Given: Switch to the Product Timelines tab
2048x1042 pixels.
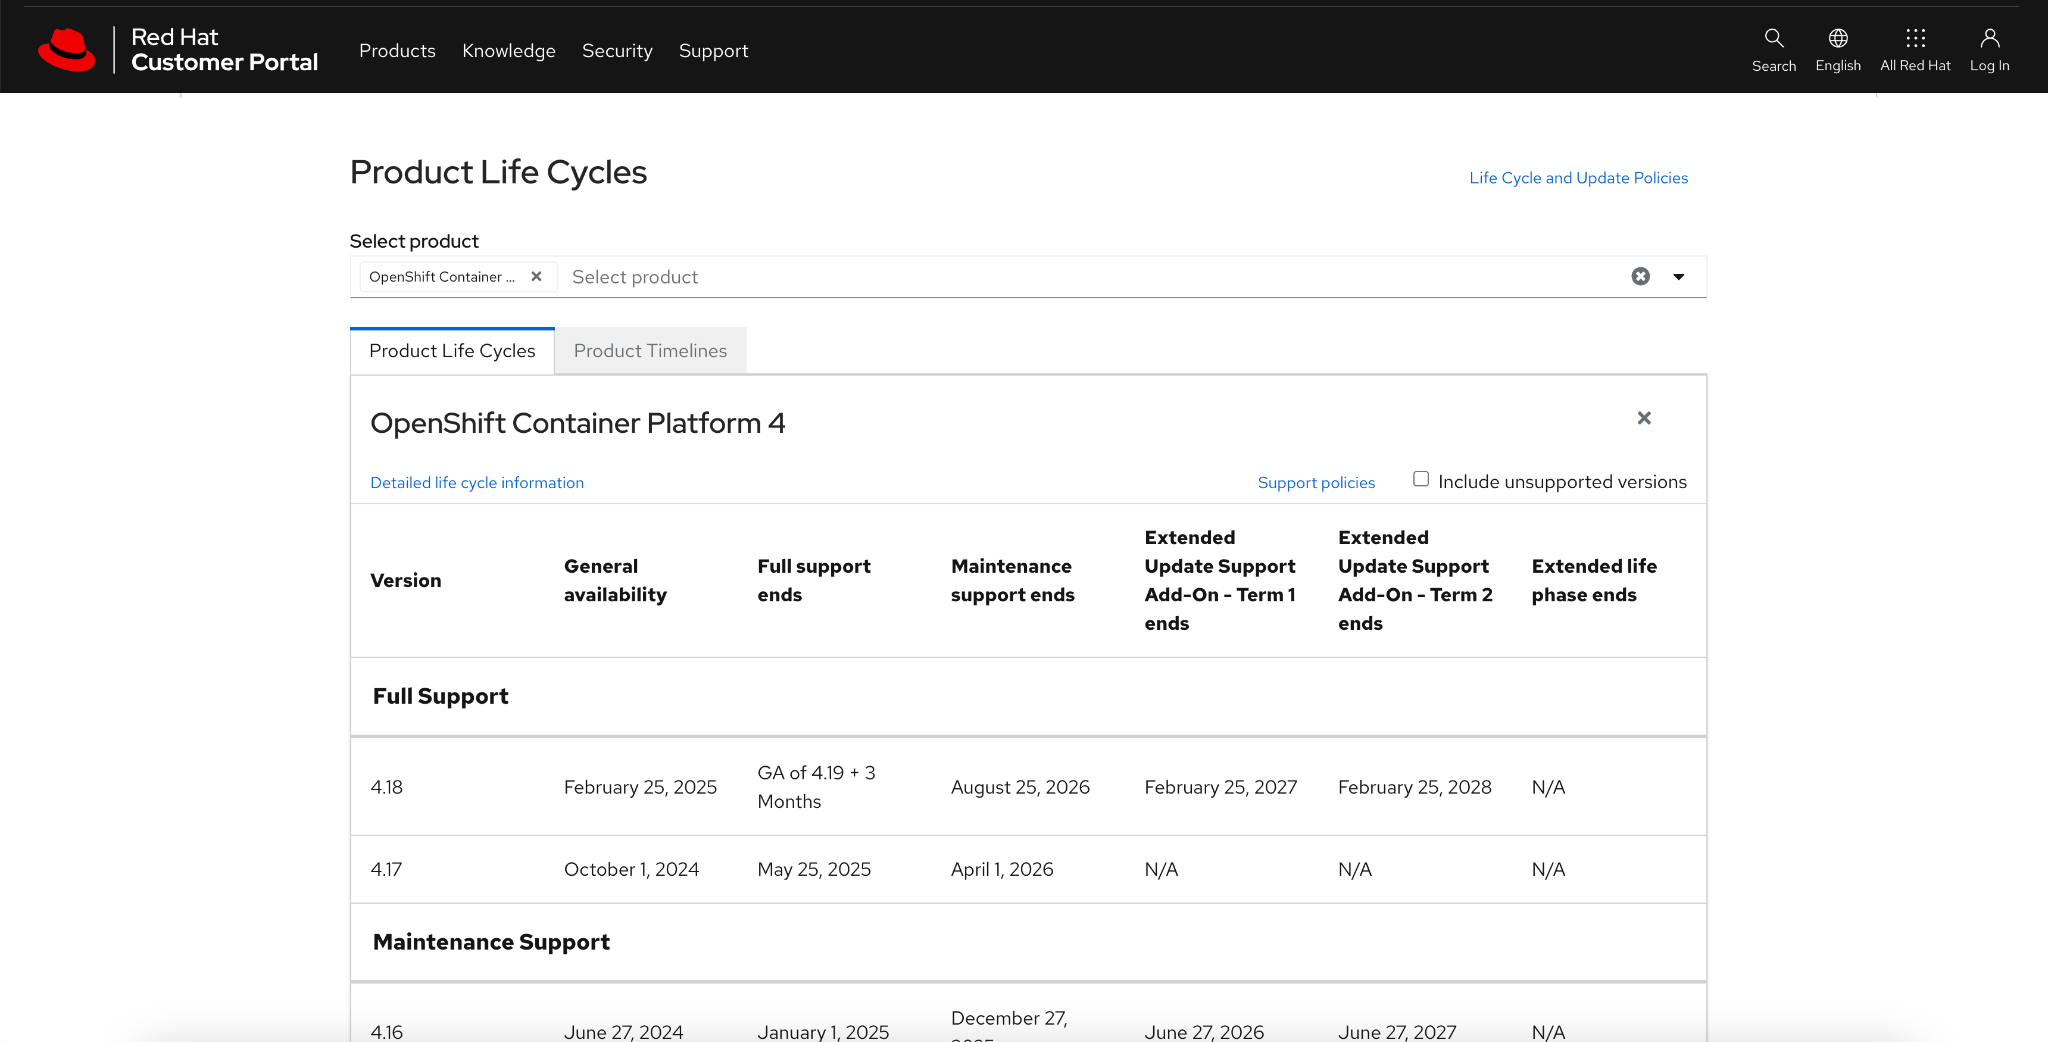Looking at the screenshot, I should point(650,350).
